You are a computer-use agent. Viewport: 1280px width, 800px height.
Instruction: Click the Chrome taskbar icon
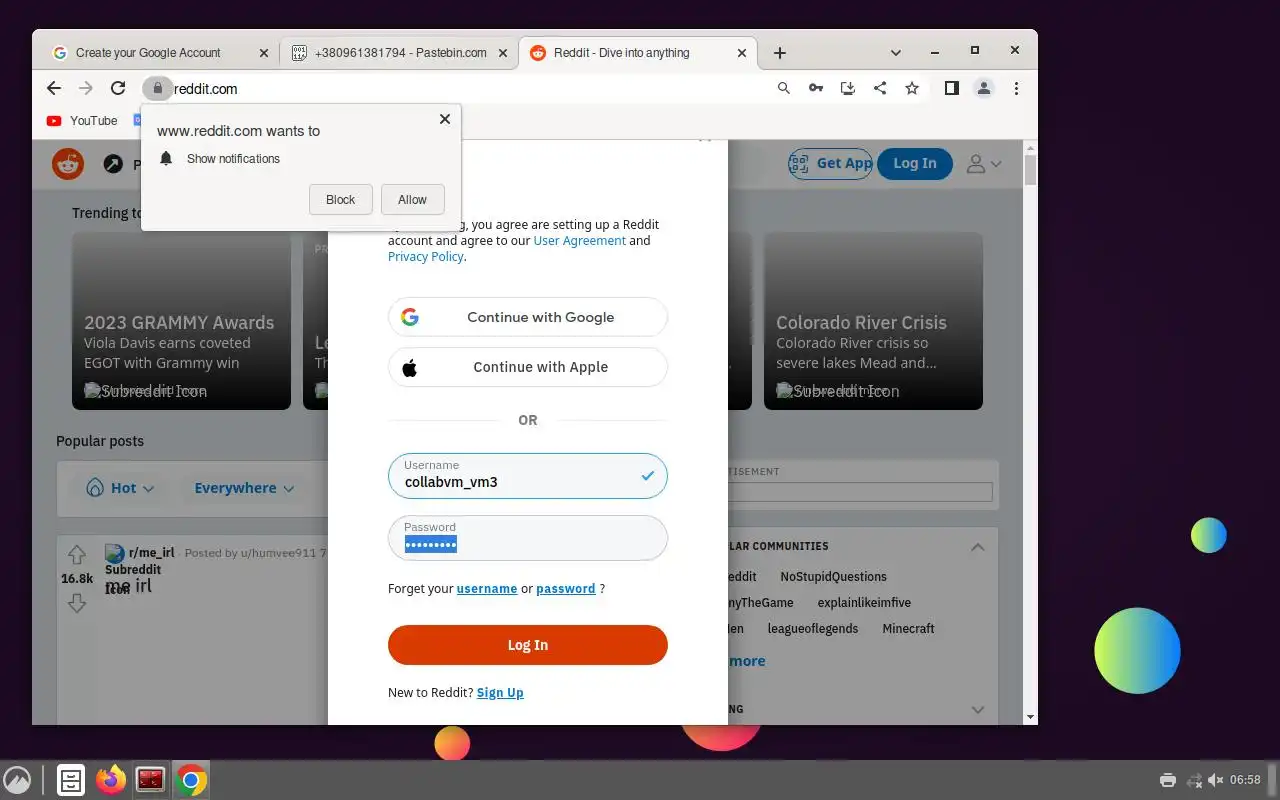pyautogui.click(x=191, y=780)
